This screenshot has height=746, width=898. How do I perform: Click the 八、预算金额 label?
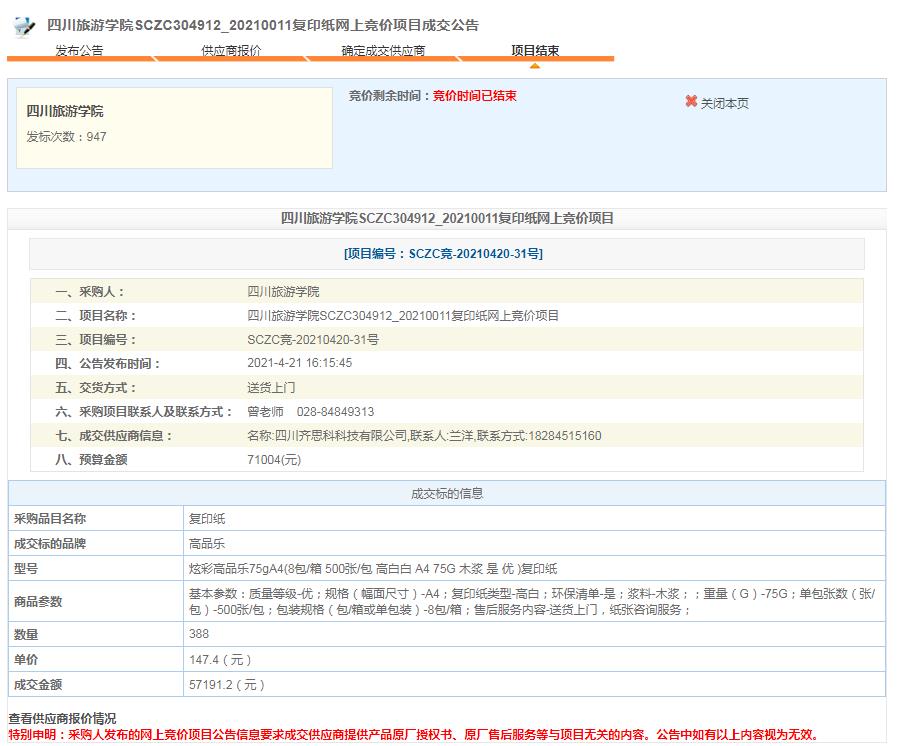(91, 460)
